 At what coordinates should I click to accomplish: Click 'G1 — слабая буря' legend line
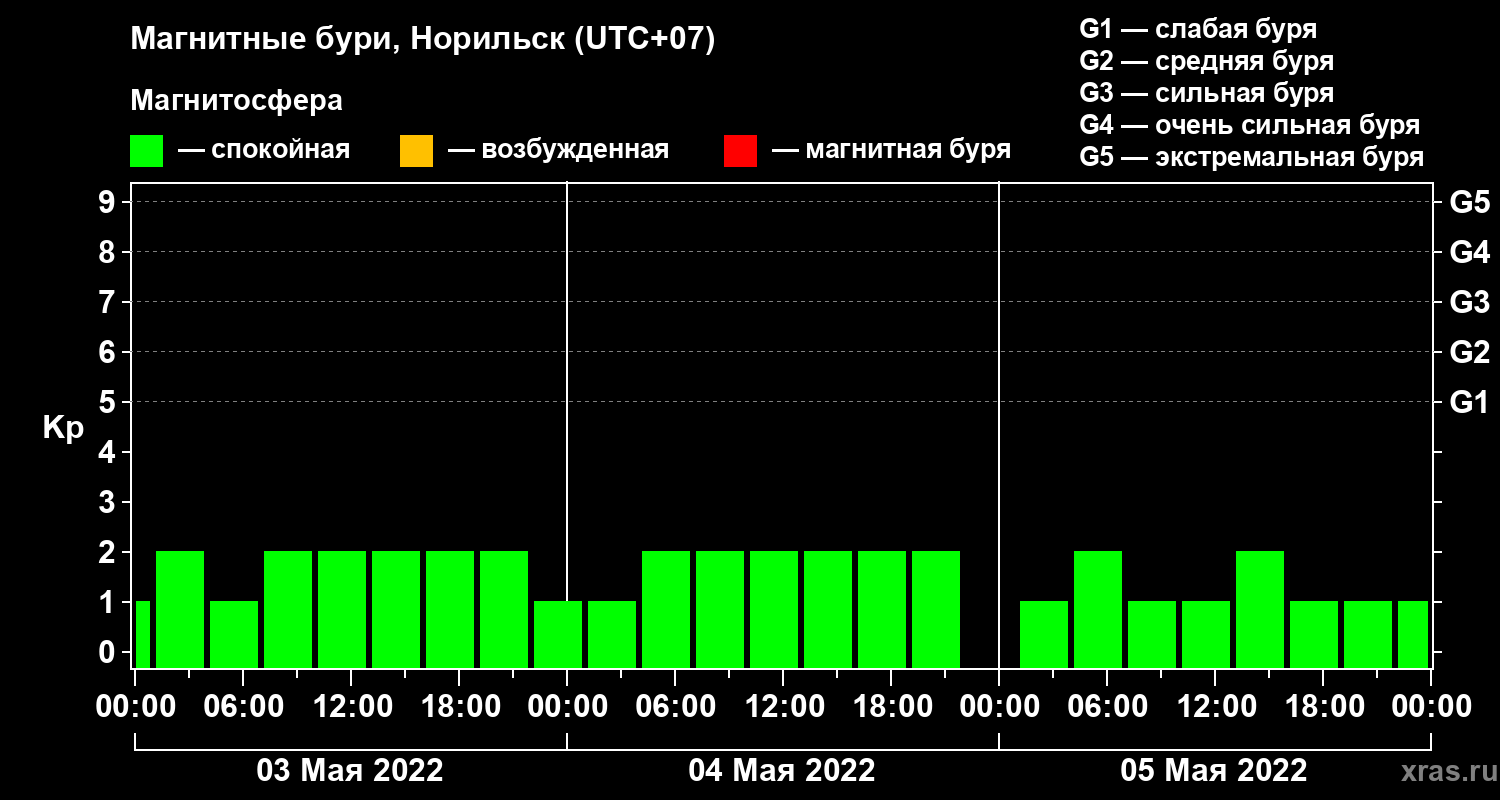(x=1198, y=29)
